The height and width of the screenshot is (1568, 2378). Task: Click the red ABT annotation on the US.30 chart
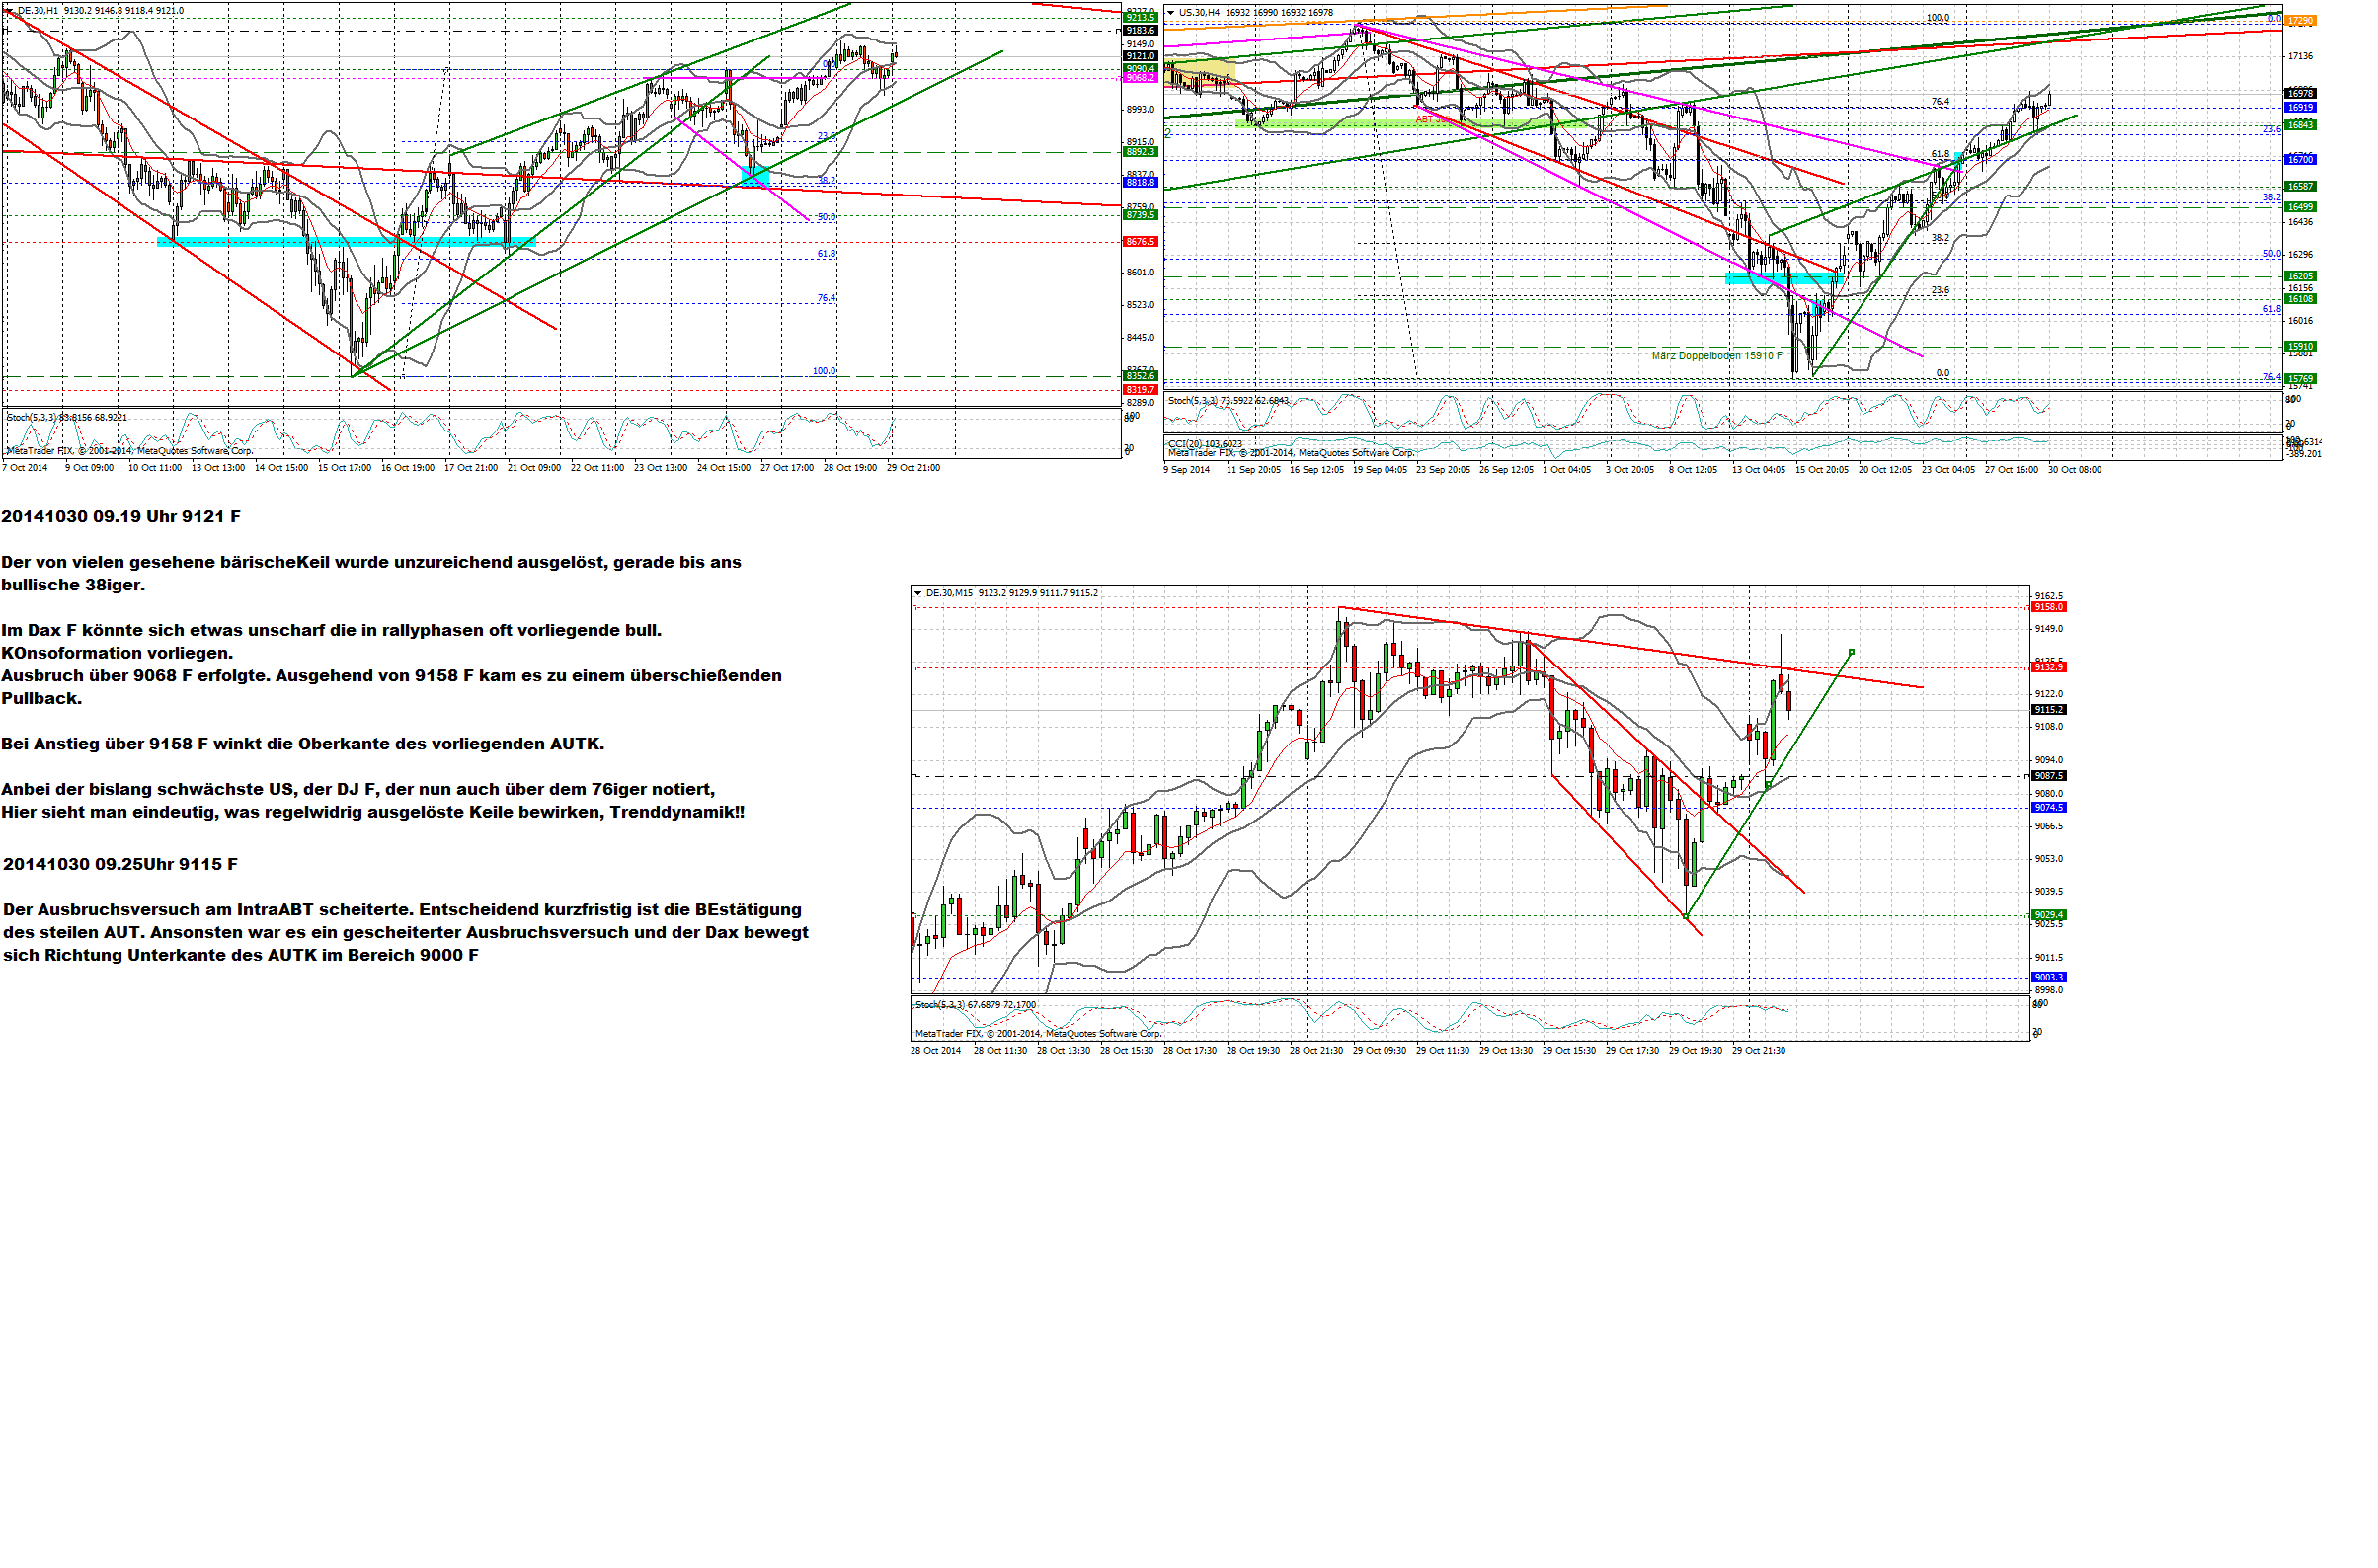click(1424, 119)
